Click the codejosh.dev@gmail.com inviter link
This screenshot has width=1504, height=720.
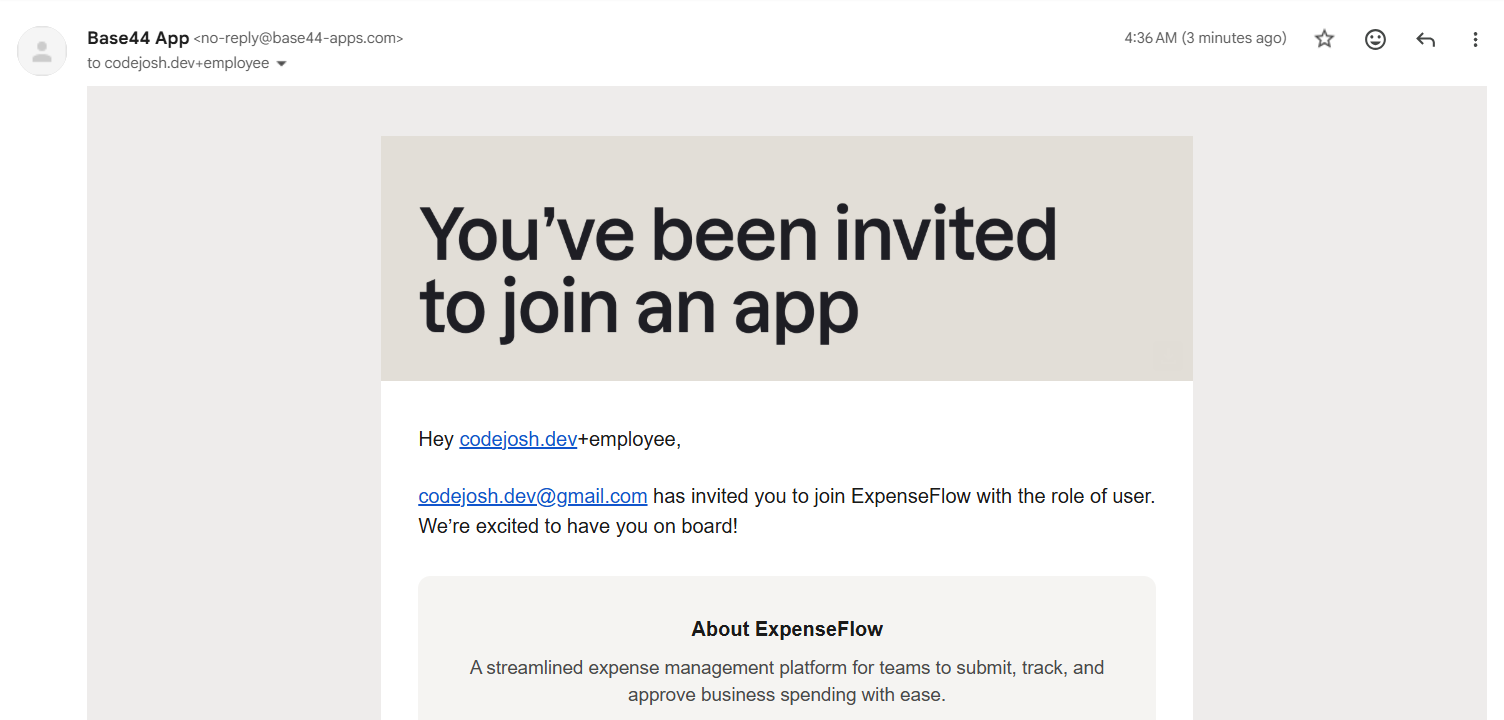pos(533,496)
